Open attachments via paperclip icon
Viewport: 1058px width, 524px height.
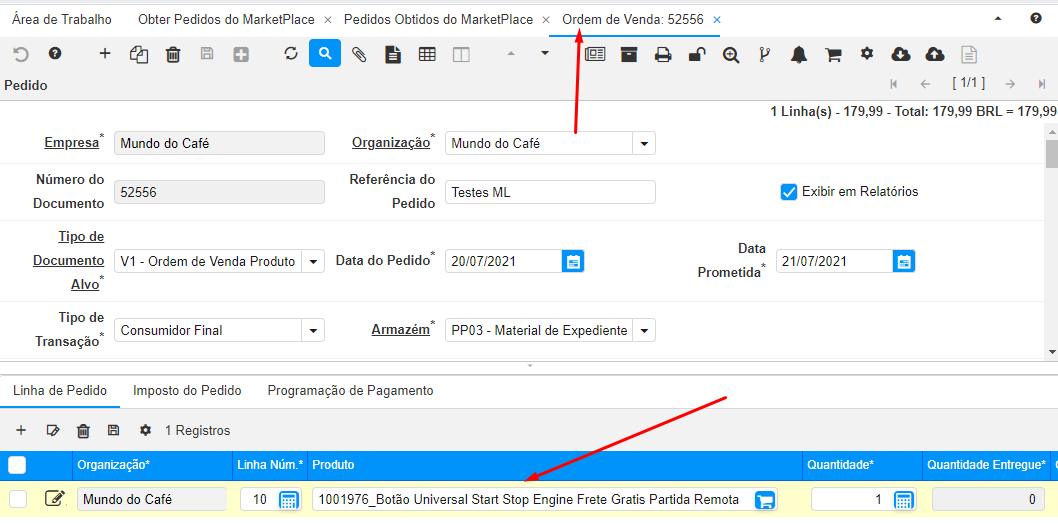[x=360, y=54]
